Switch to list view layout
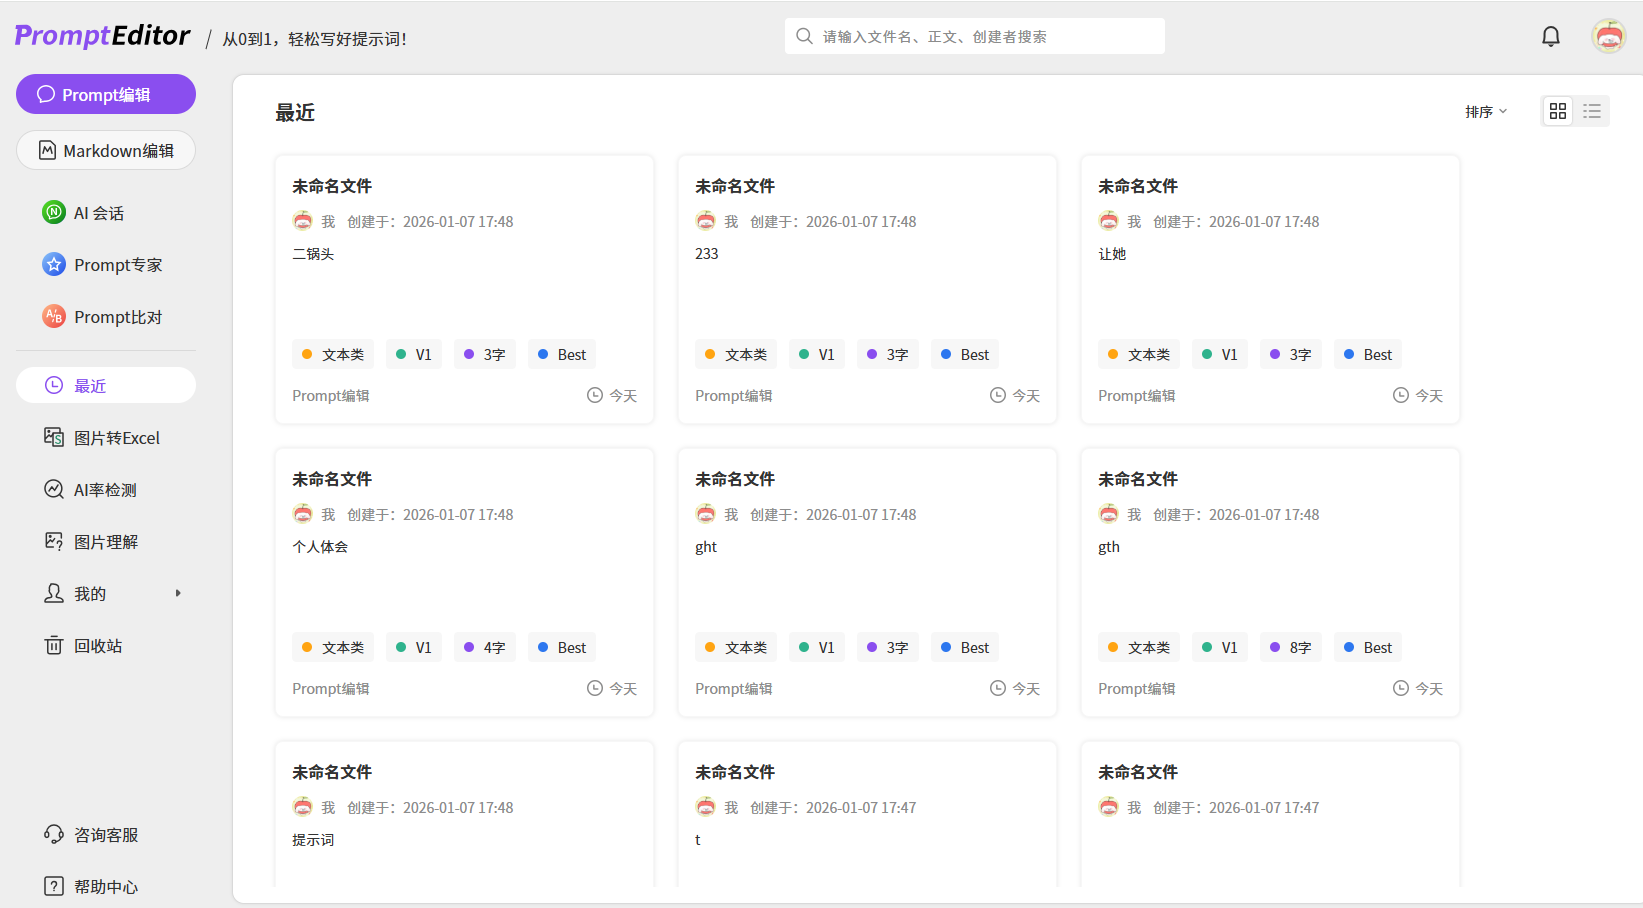The image size is (1643, 908). [1592, 111]
